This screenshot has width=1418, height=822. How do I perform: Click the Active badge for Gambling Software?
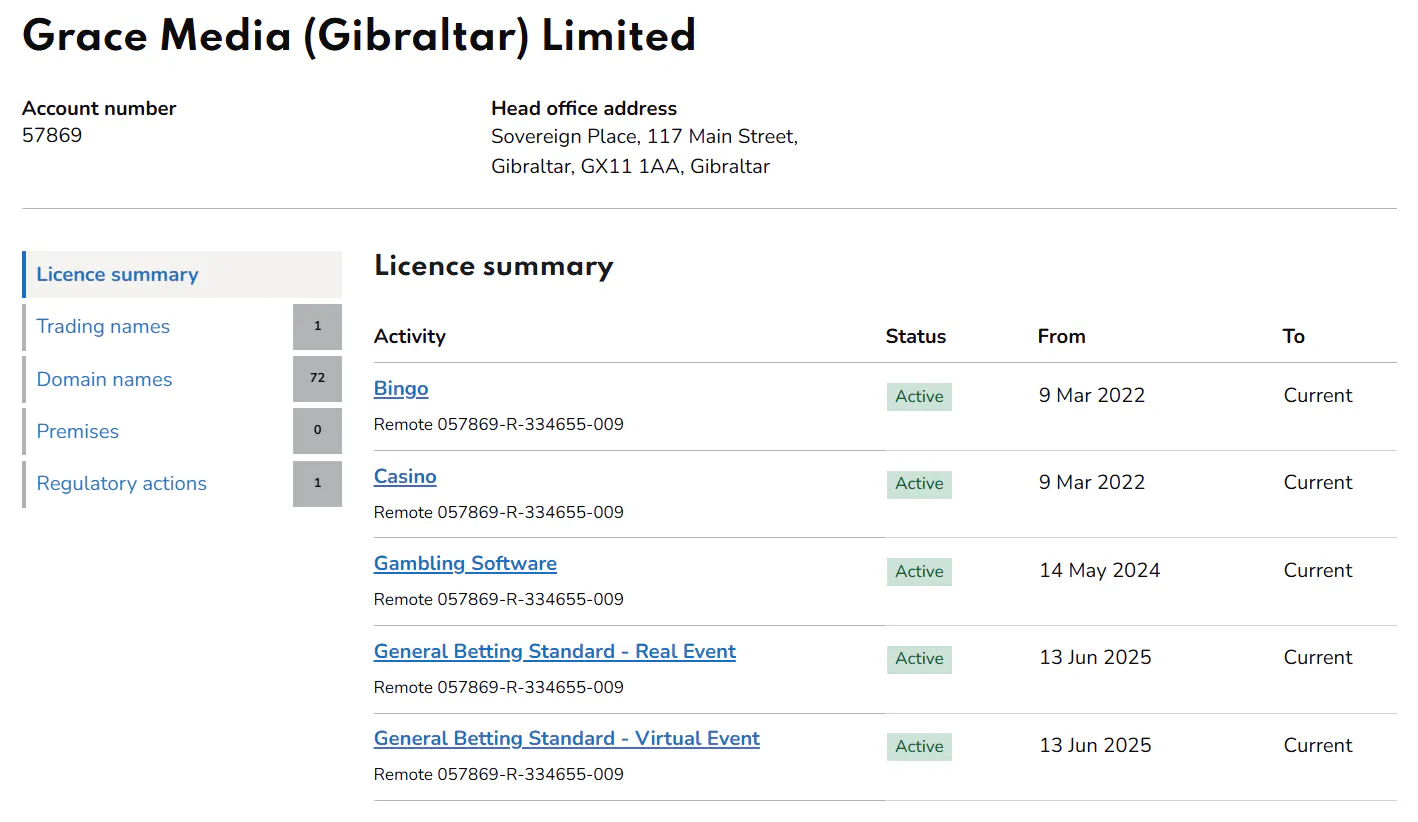point(919,572)
